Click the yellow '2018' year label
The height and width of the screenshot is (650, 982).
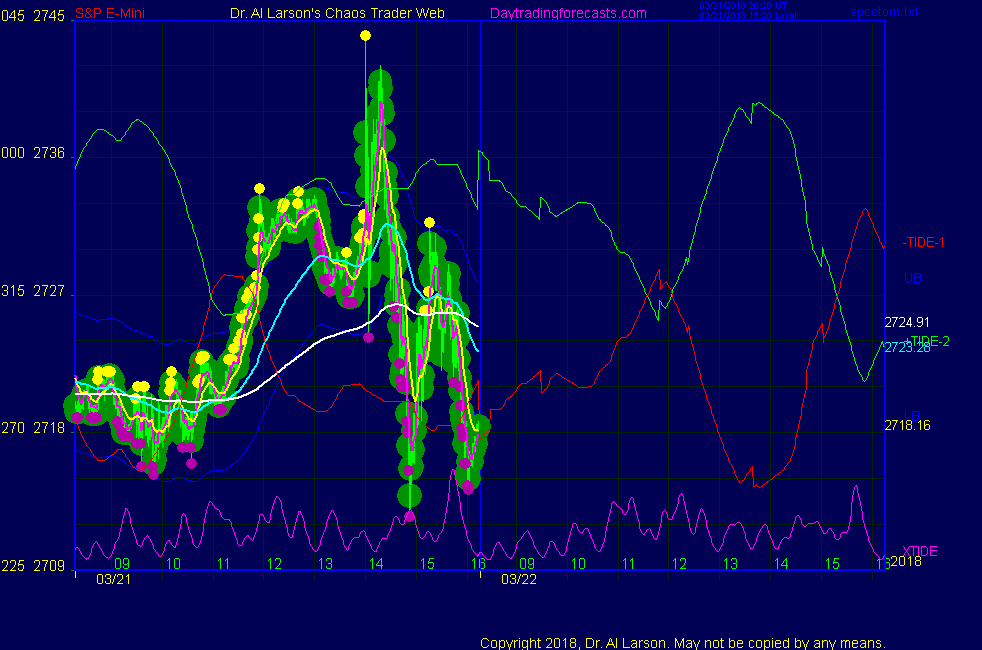[906, 561]
